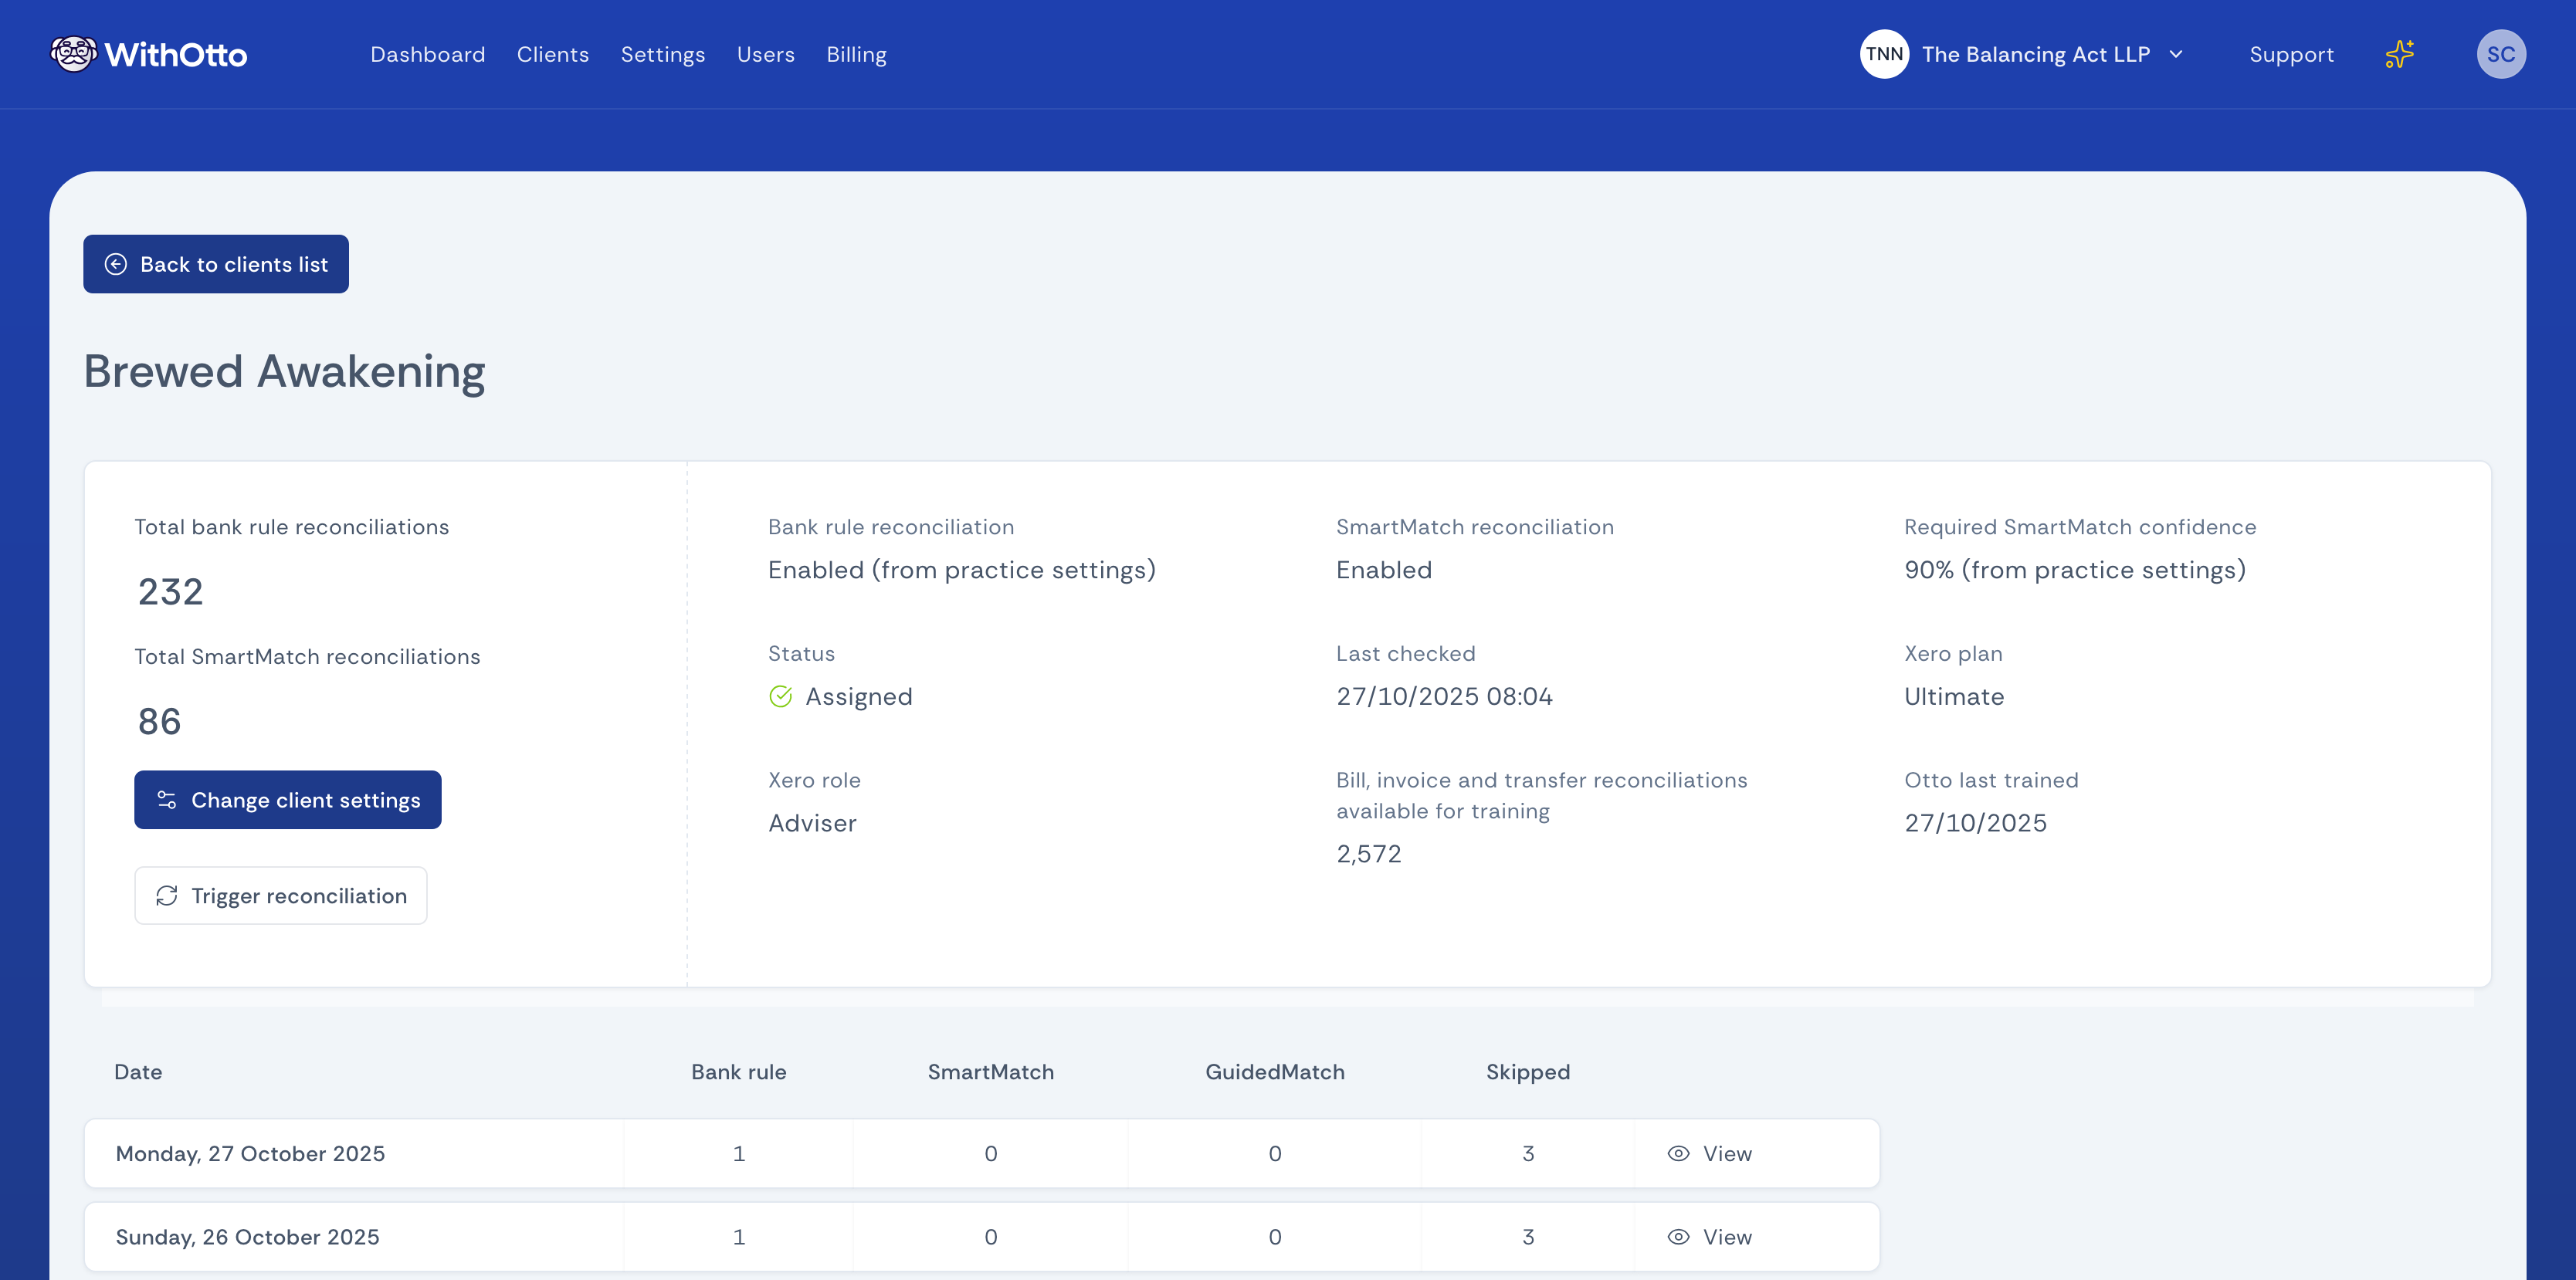The image size is (2576, 1280).
Task: Trigger a reconciliation for Brewed Awakening
Action: [281, 896]
